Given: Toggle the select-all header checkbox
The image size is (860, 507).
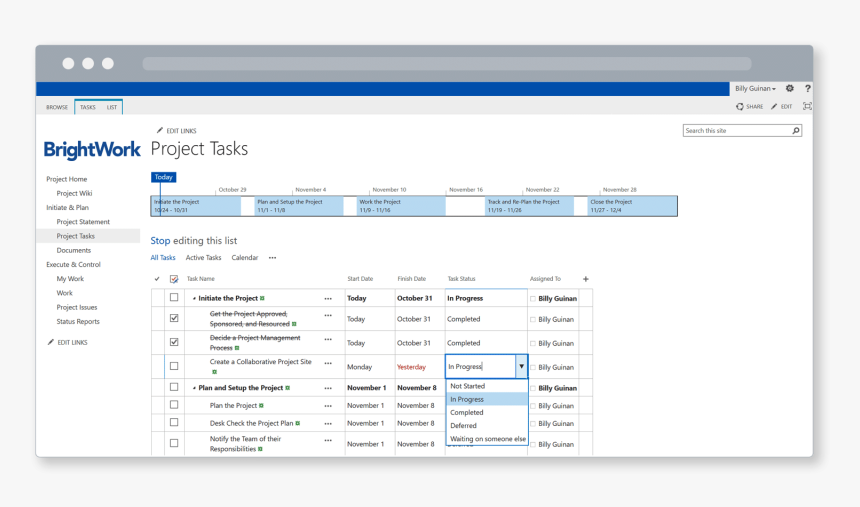Looking at the screenshot, I should coord(174,279).
